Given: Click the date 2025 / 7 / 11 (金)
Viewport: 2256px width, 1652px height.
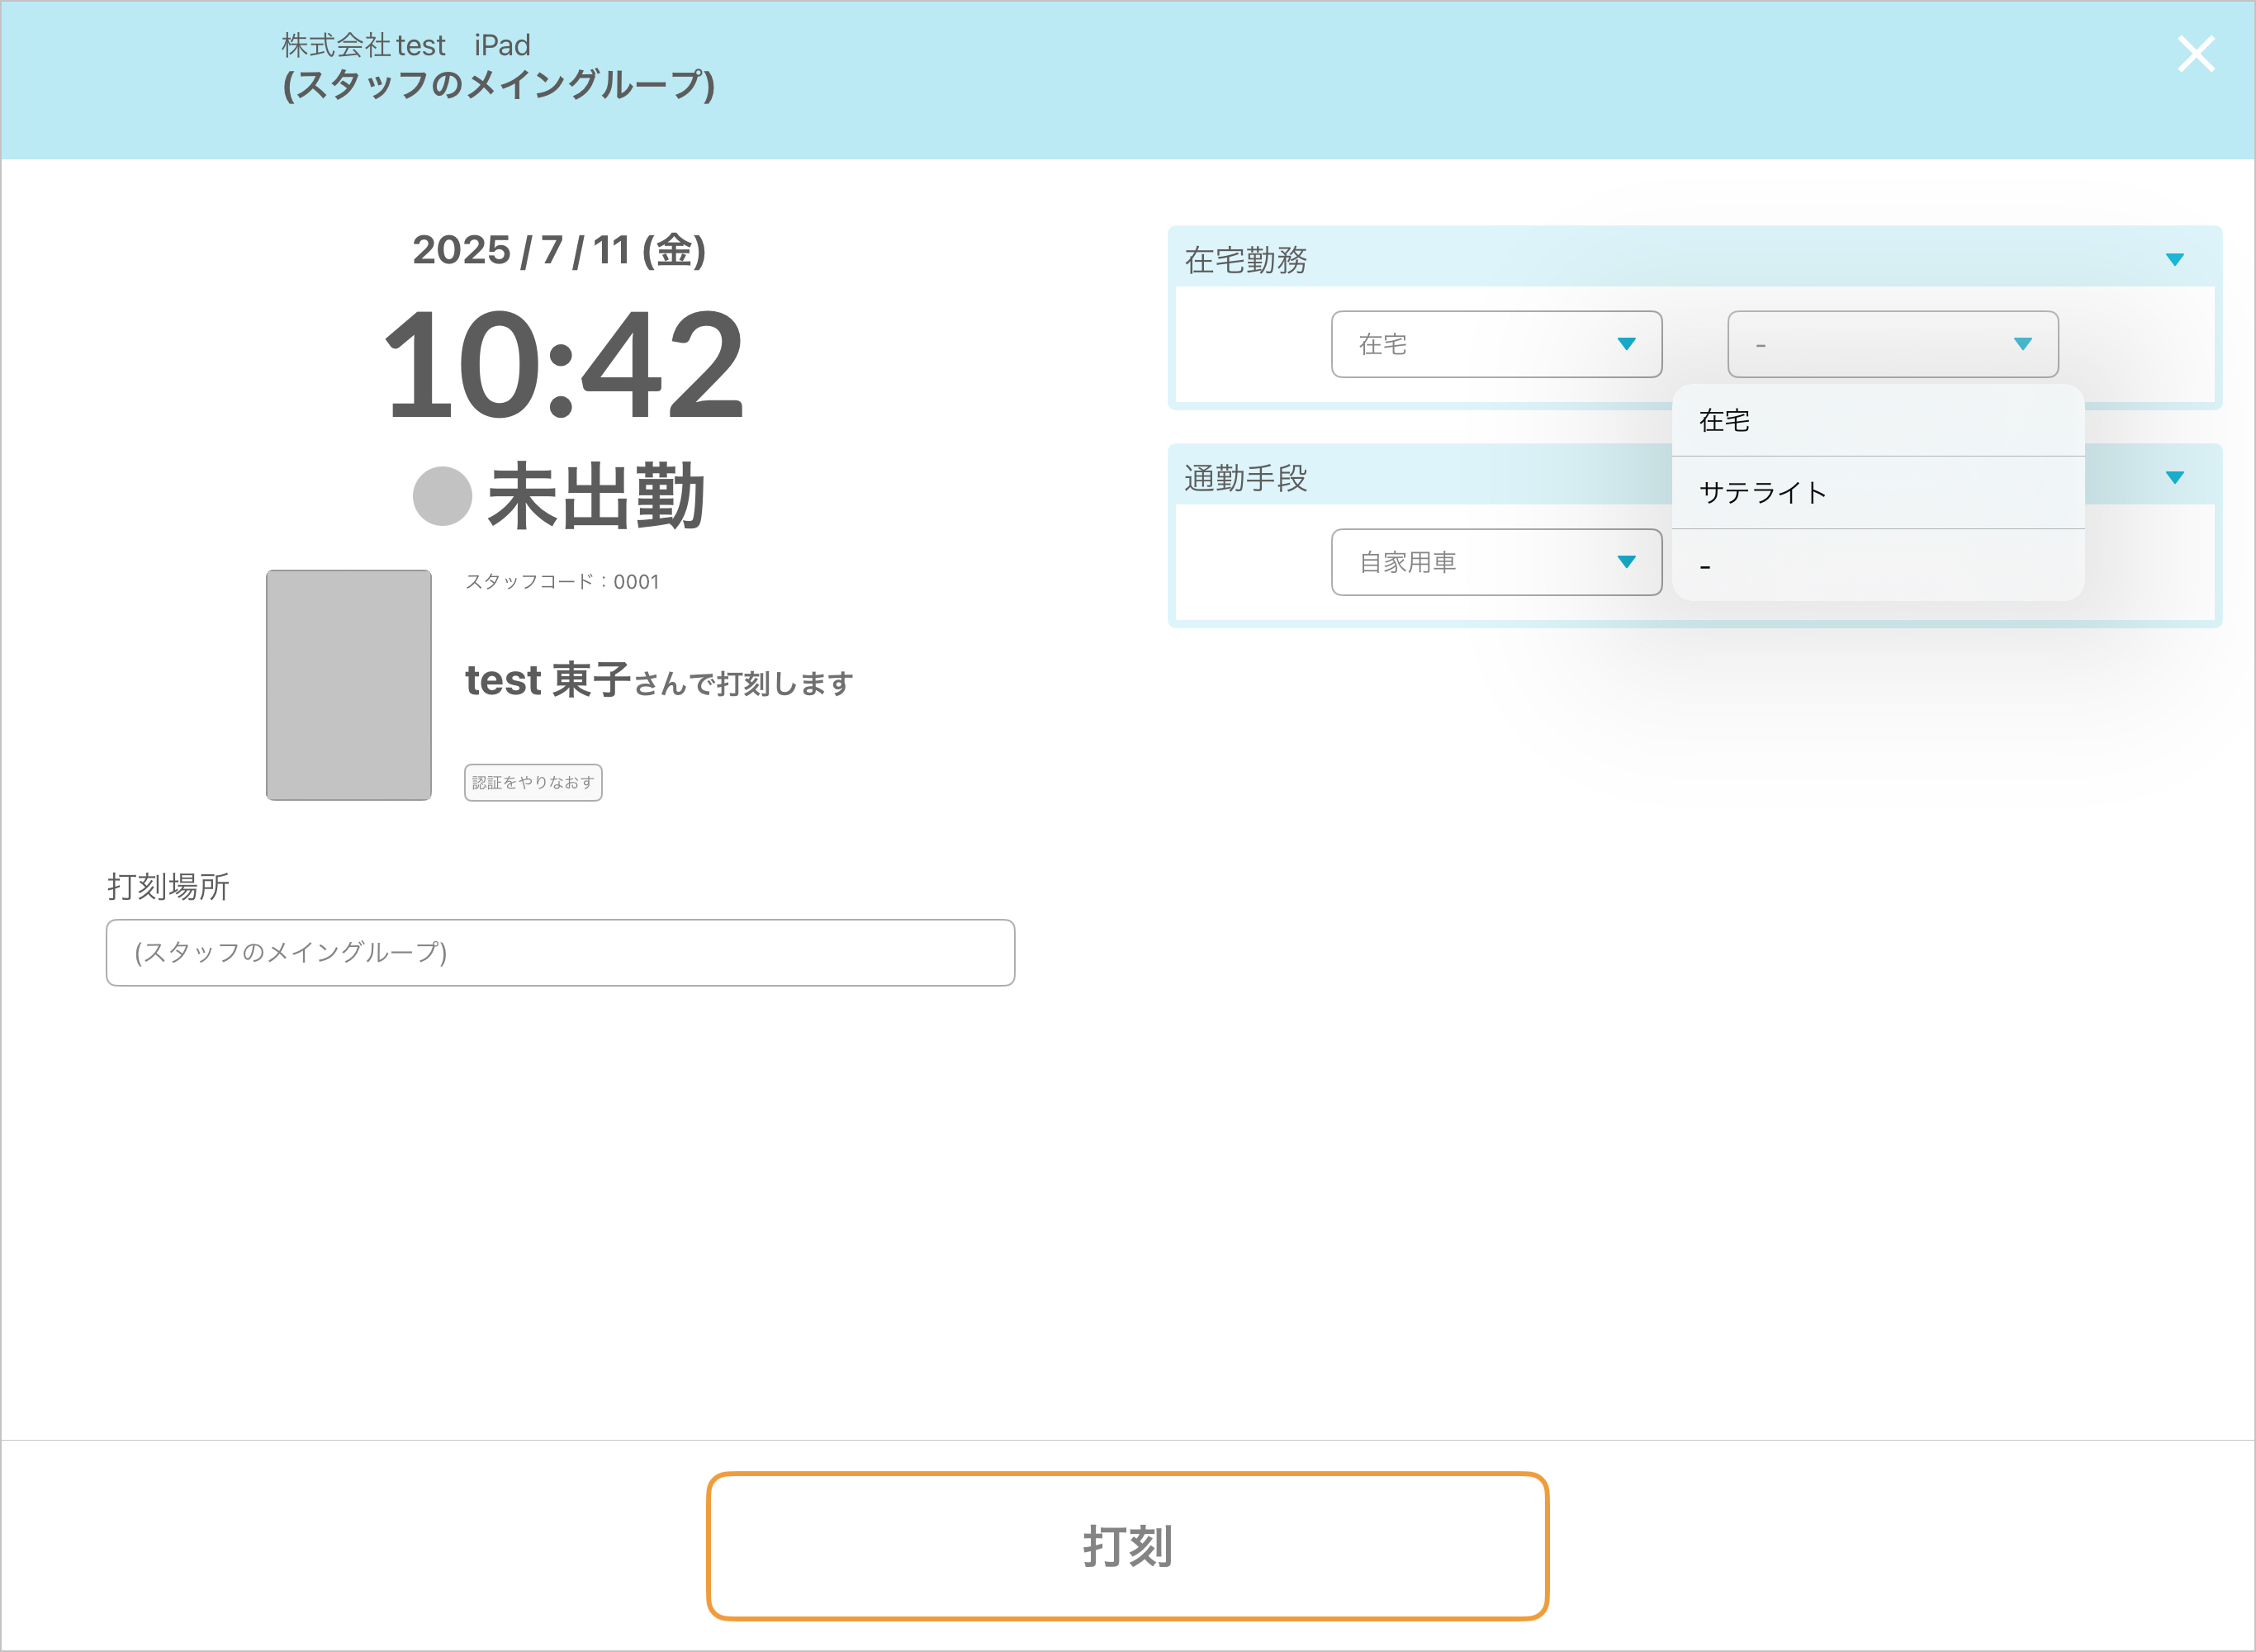Looking at the screenshot, I should tap(559, 250).
